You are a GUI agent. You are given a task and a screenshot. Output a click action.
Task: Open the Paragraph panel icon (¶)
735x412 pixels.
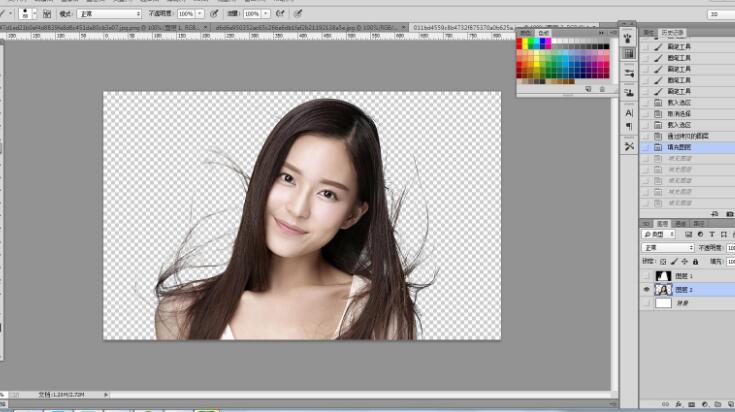(629, 127)
